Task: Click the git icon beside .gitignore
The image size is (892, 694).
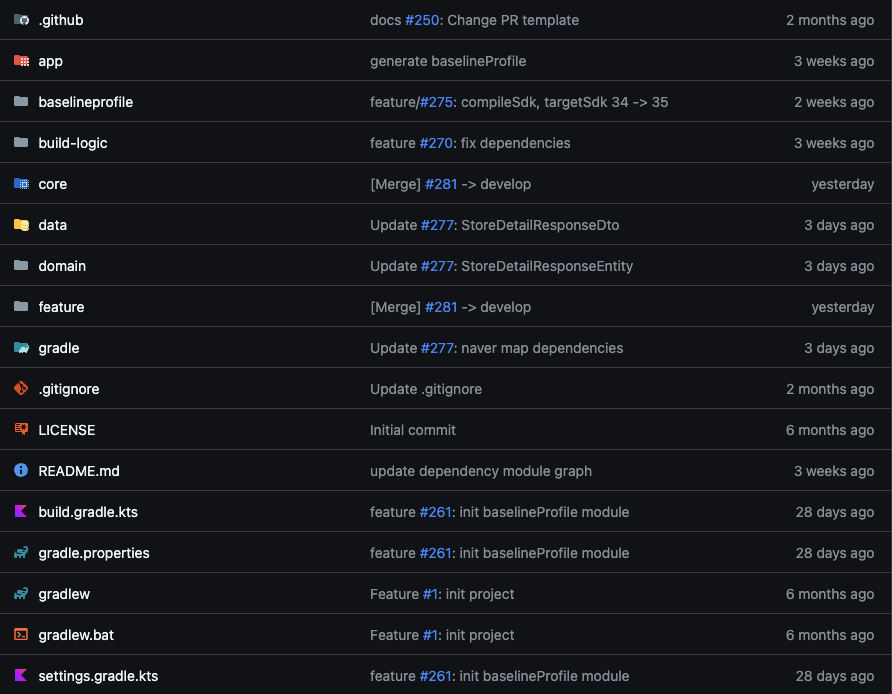Action: pos(21,389)
